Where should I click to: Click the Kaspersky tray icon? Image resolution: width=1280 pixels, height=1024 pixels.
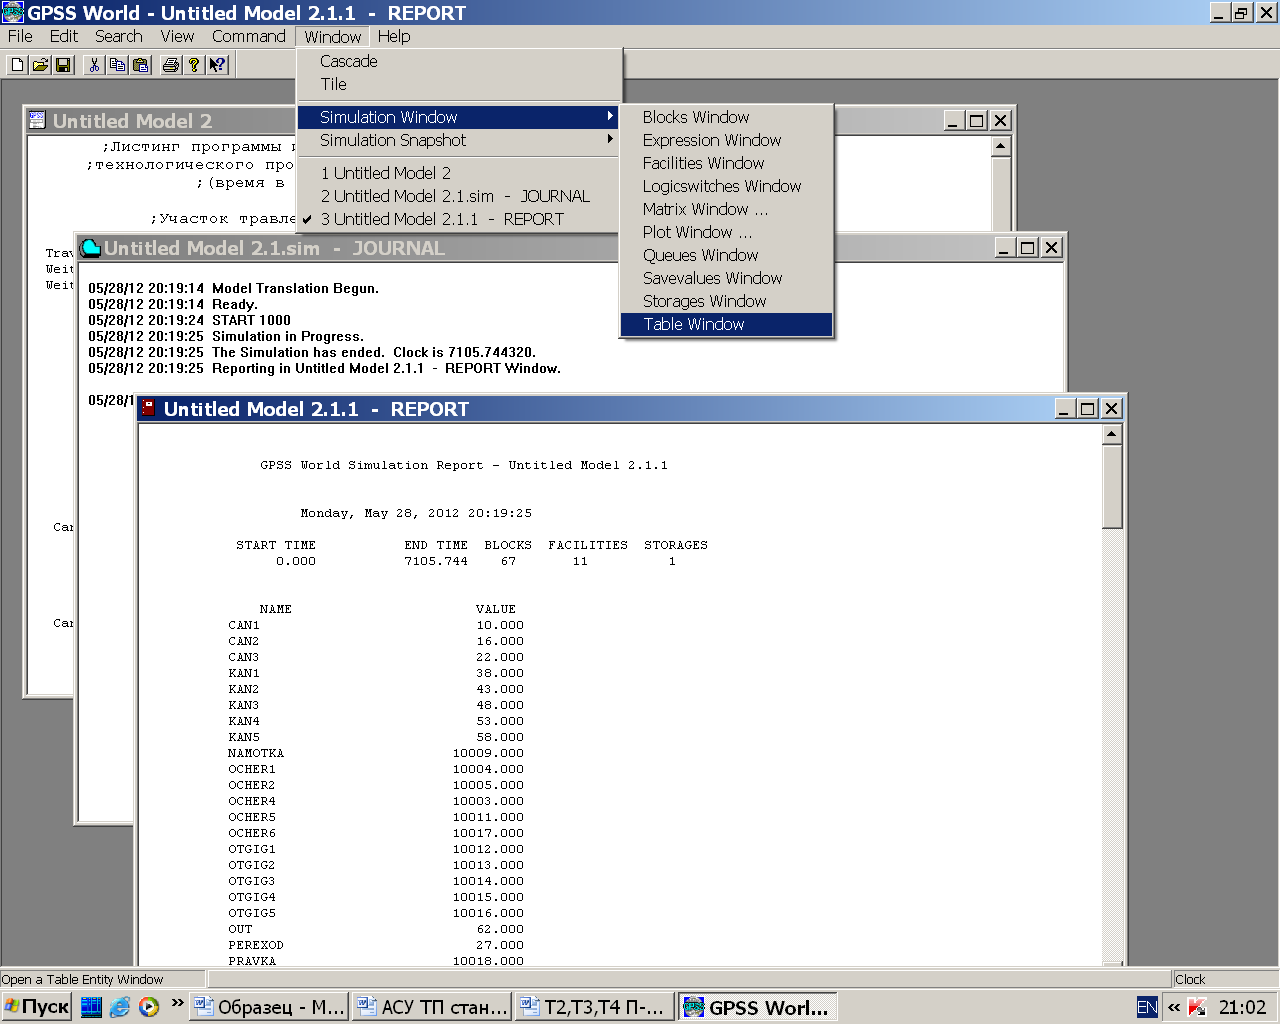pyautogui.click(x=1196, y=1007)
